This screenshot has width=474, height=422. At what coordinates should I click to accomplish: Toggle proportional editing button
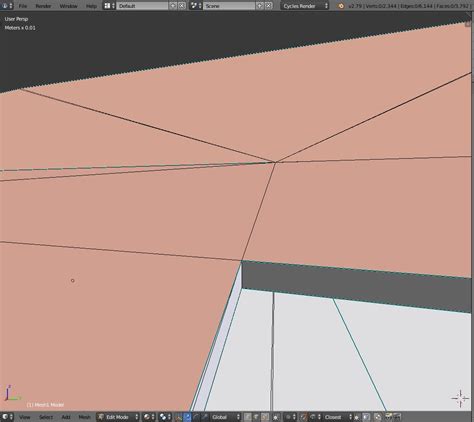289,417
